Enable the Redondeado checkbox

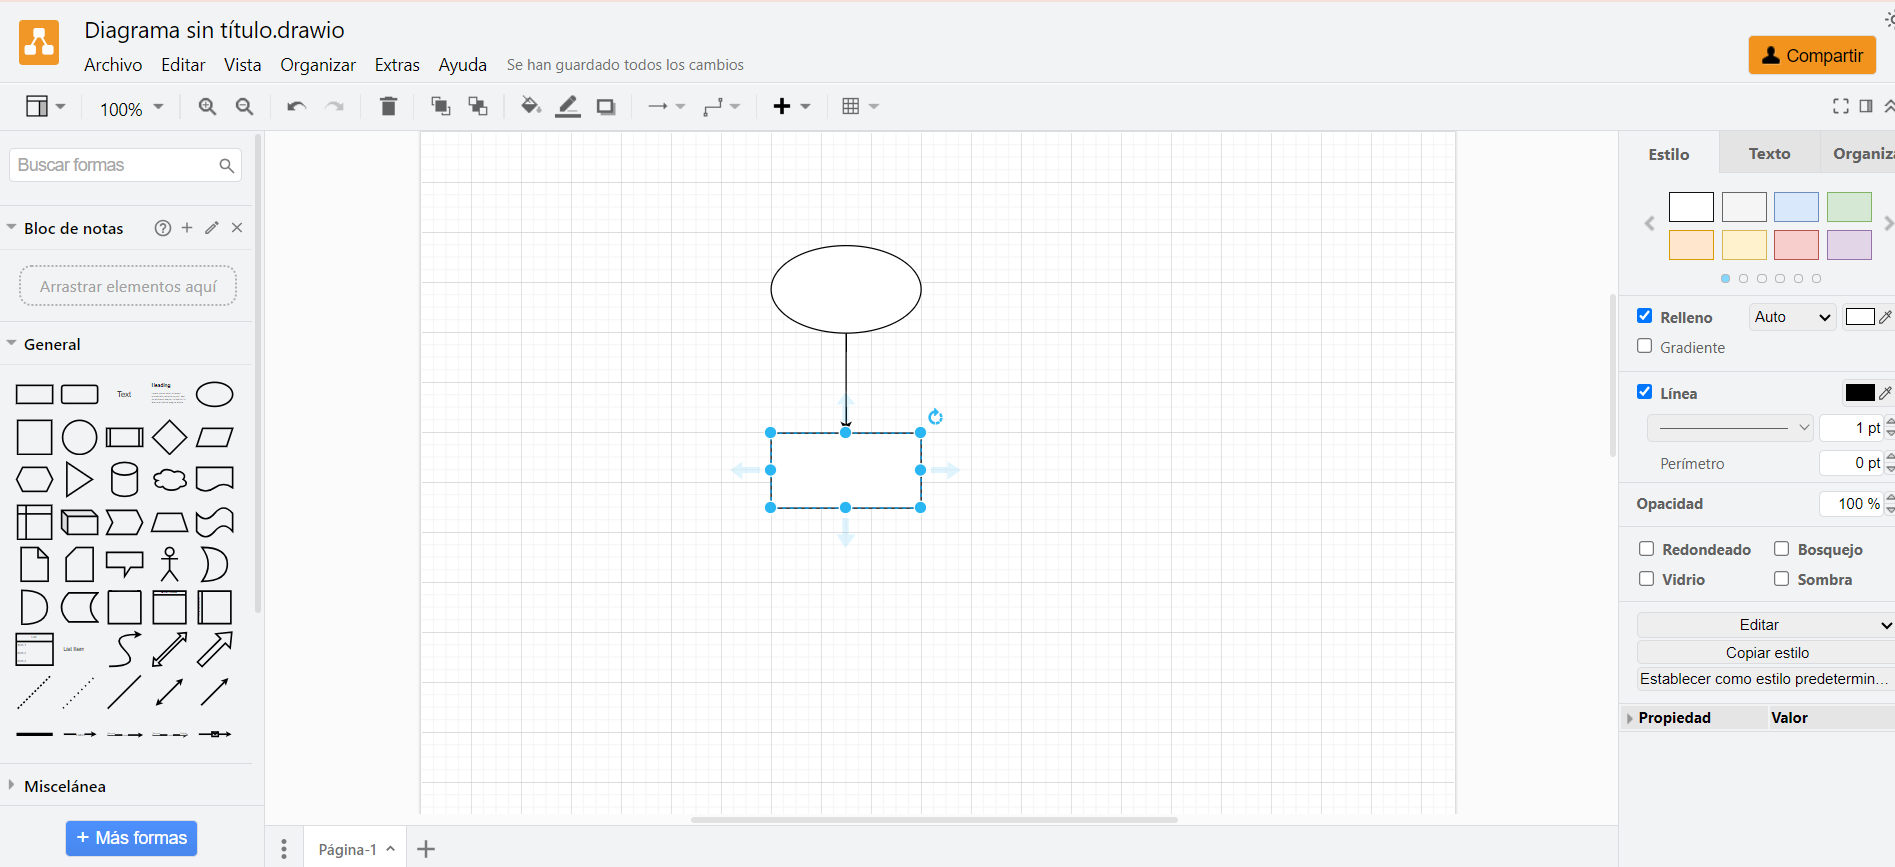pos(1646,549)
